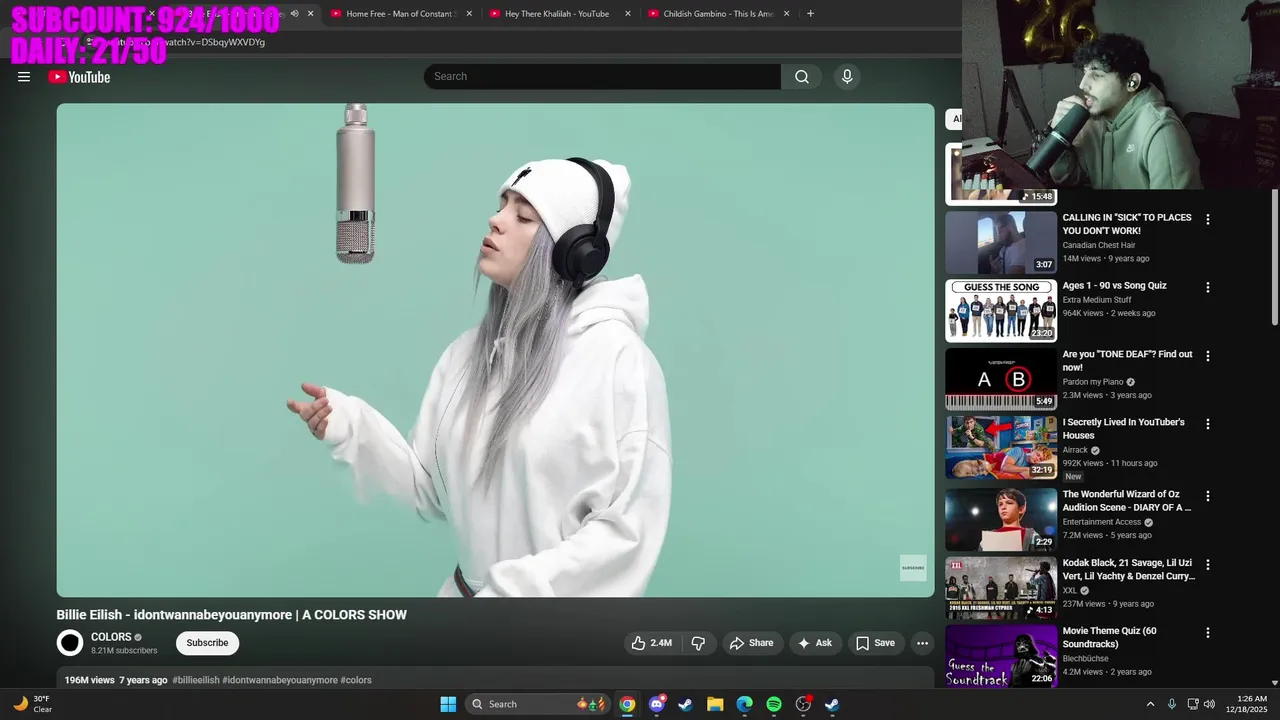Mute the active tab via speaker icon
This screenshot has width=1280, height=720.
point(294,14)
